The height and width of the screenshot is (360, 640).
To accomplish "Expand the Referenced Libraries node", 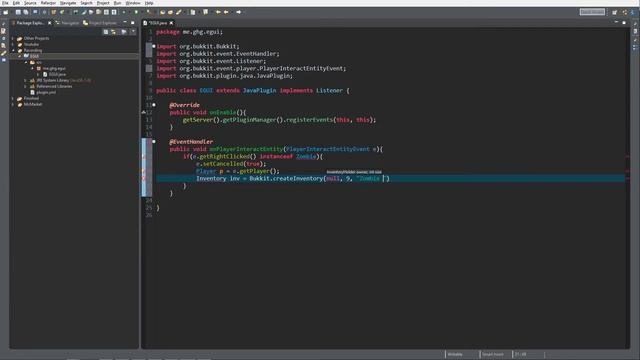I will pyautogui.click(x=26, y=87).
